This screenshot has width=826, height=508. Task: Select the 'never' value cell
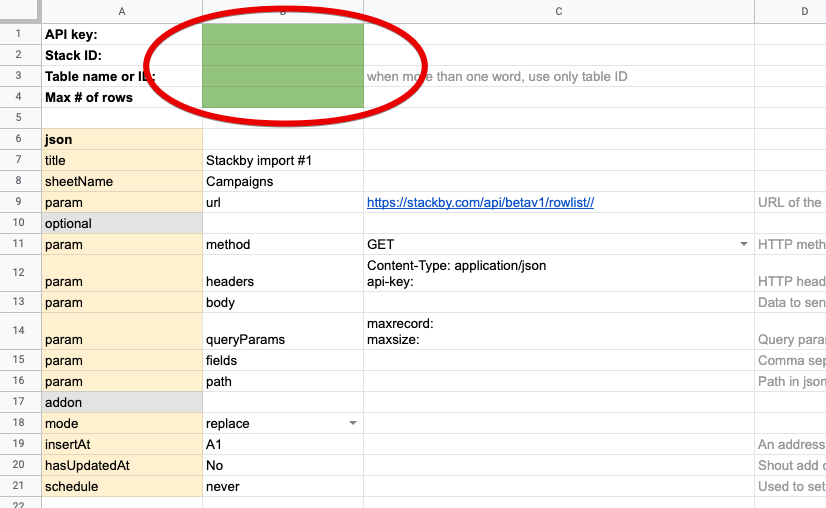[x=283, y=486]
